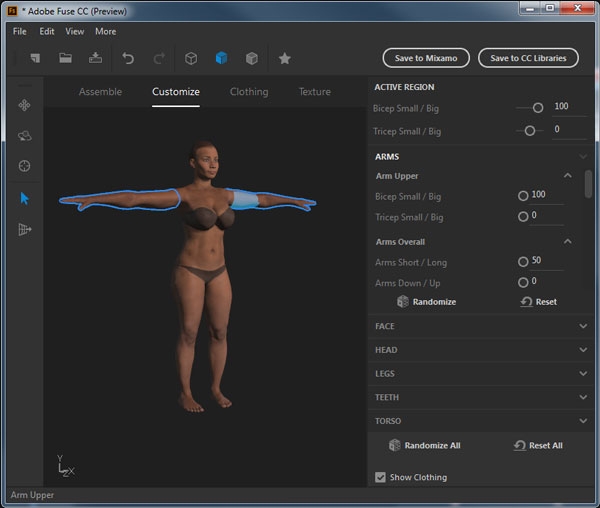
Task: Click the Save to Mixamo button
Action: [x=426, y=58]
